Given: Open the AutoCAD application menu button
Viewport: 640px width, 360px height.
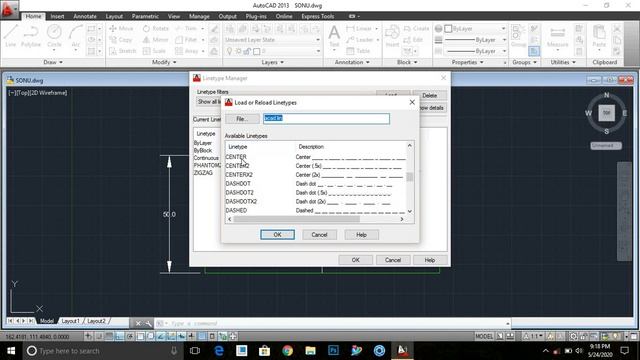Looking at the screenshot, I should [9, 10].
